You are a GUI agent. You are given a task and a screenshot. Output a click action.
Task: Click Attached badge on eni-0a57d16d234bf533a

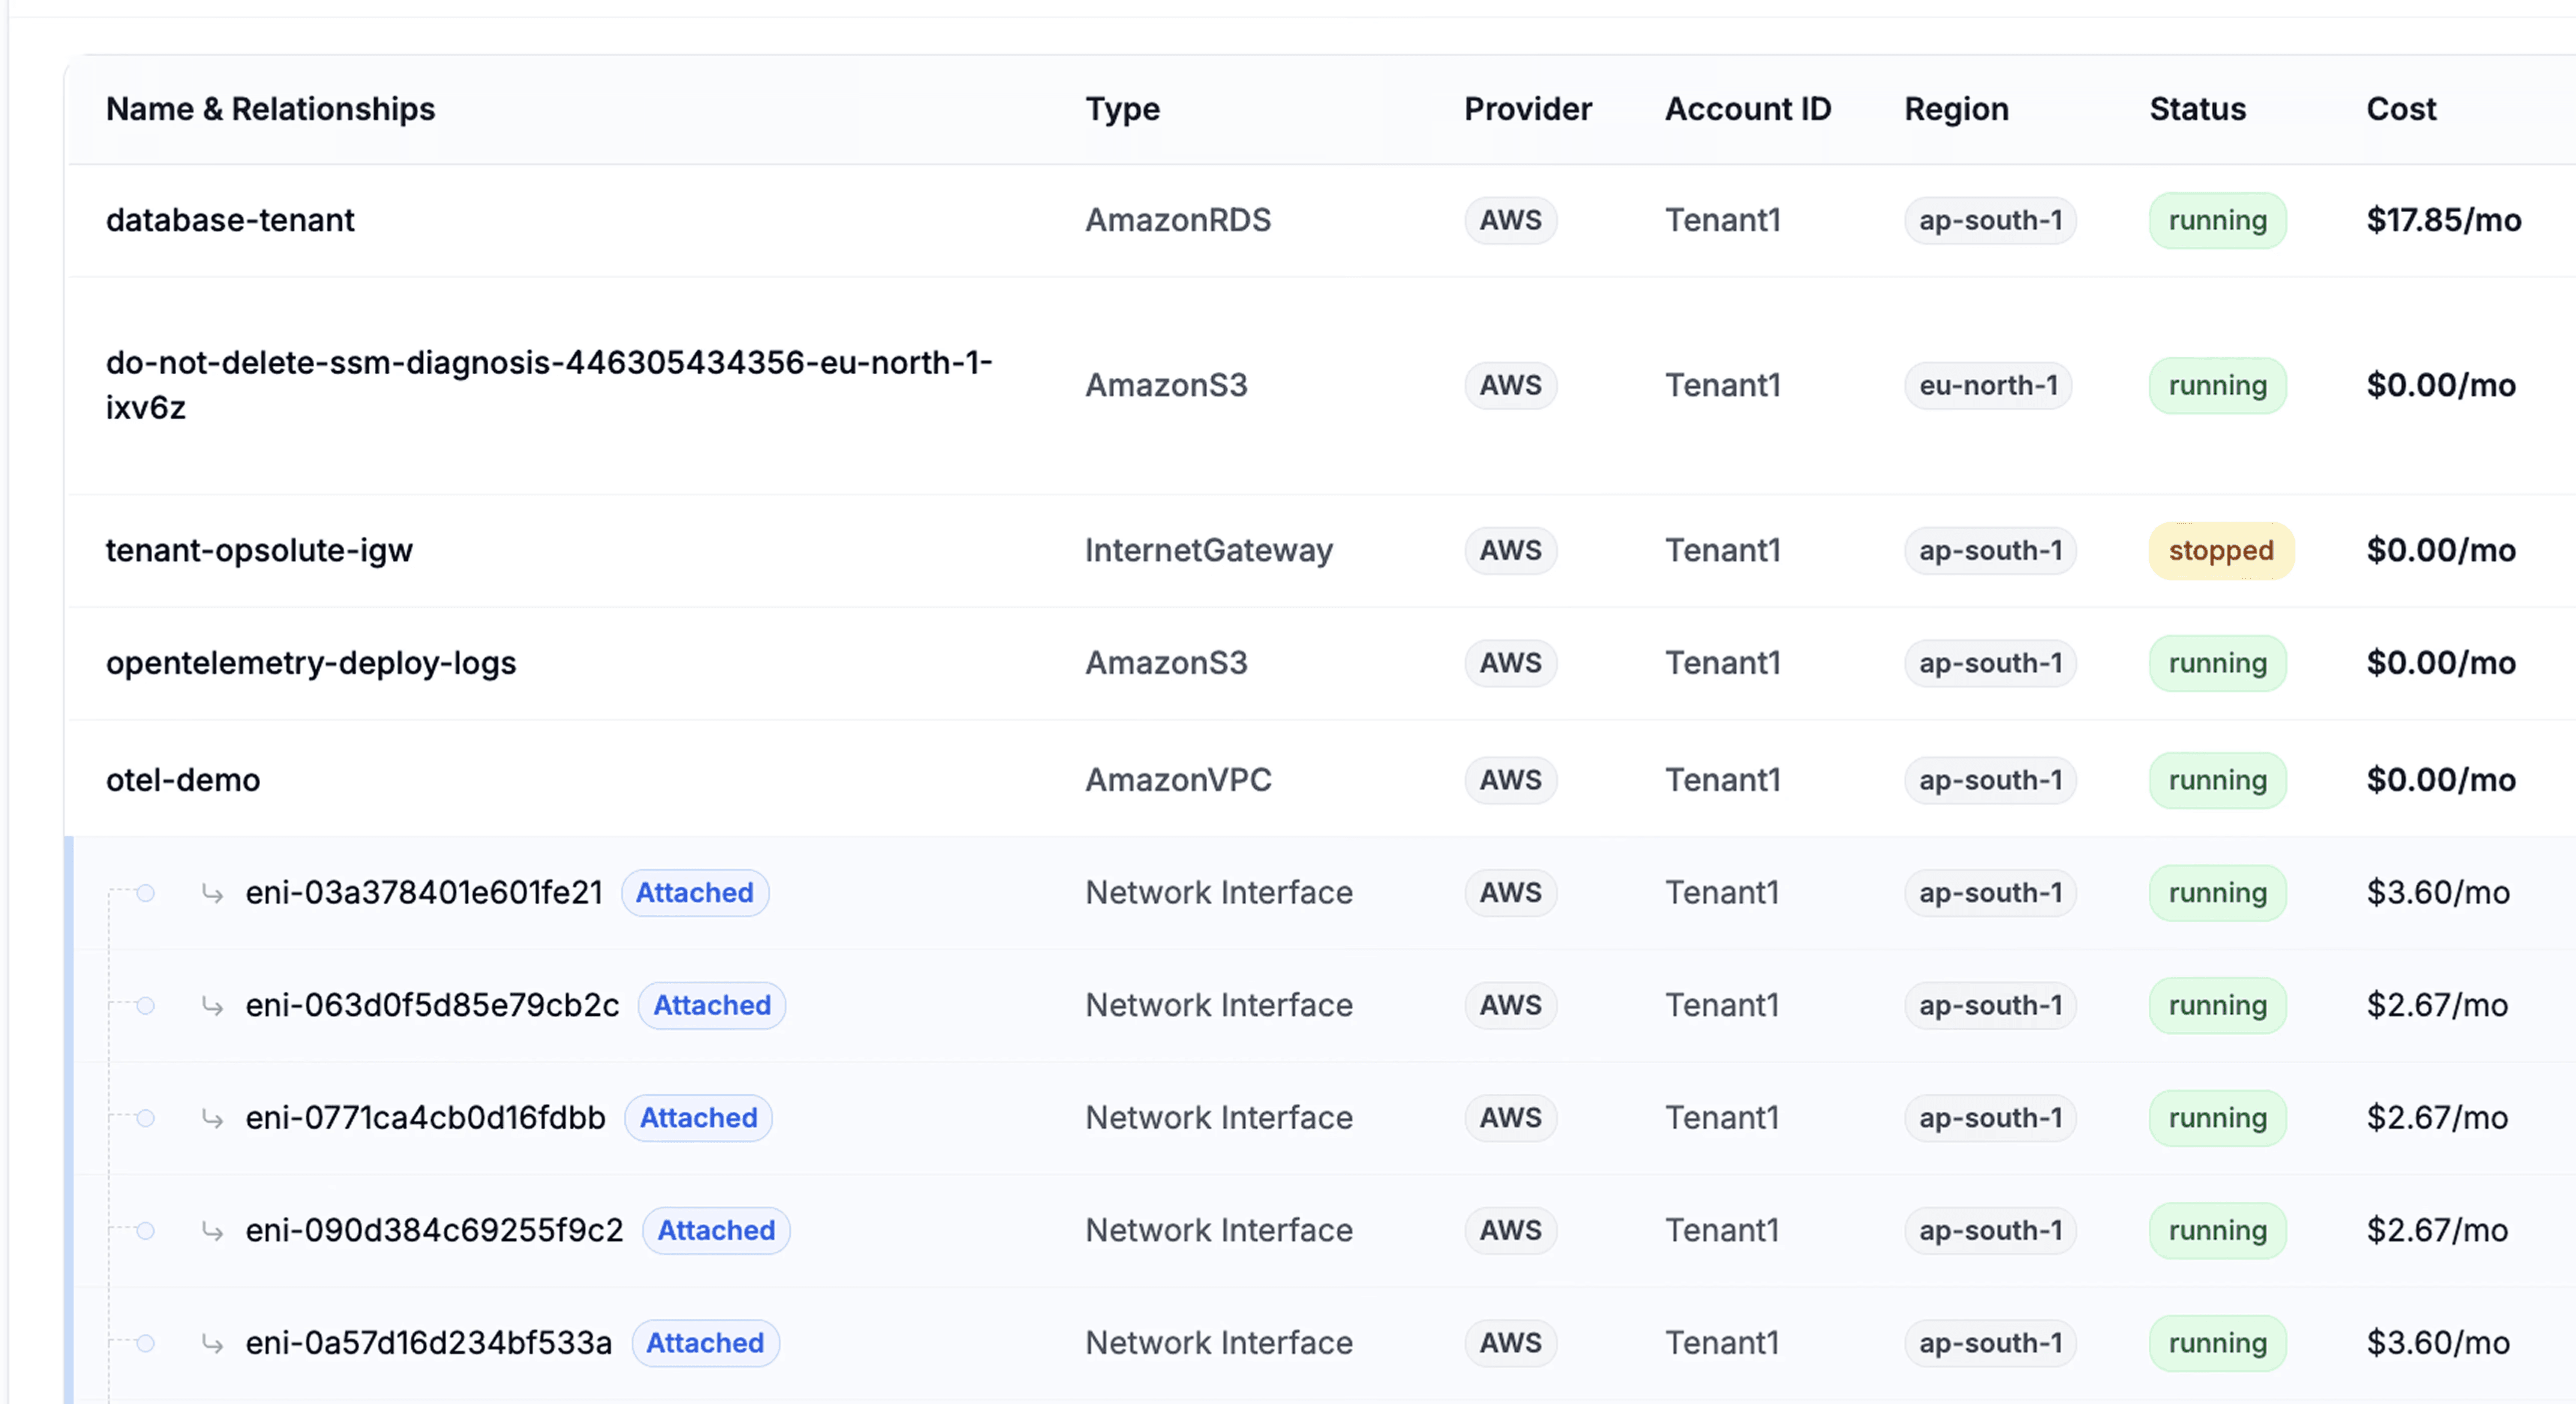pyautogui.click(x=705, y=1343)
